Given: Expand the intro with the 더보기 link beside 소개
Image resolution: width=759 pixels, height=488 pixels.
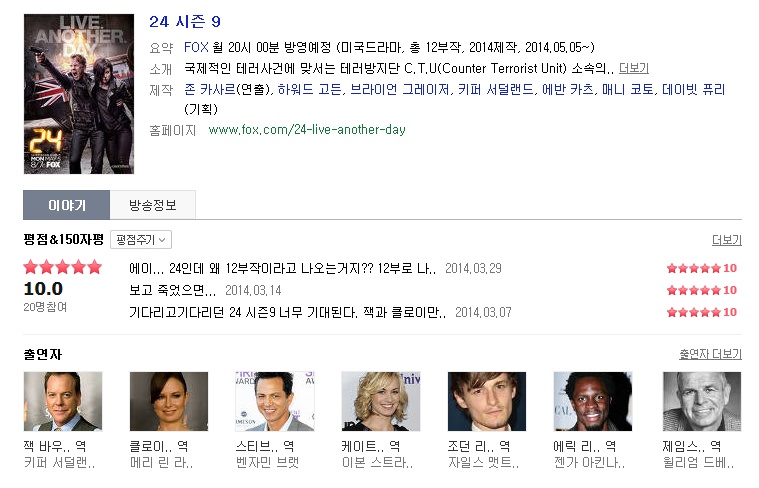Looking at the screenshot, I should [x=634, y=68].
